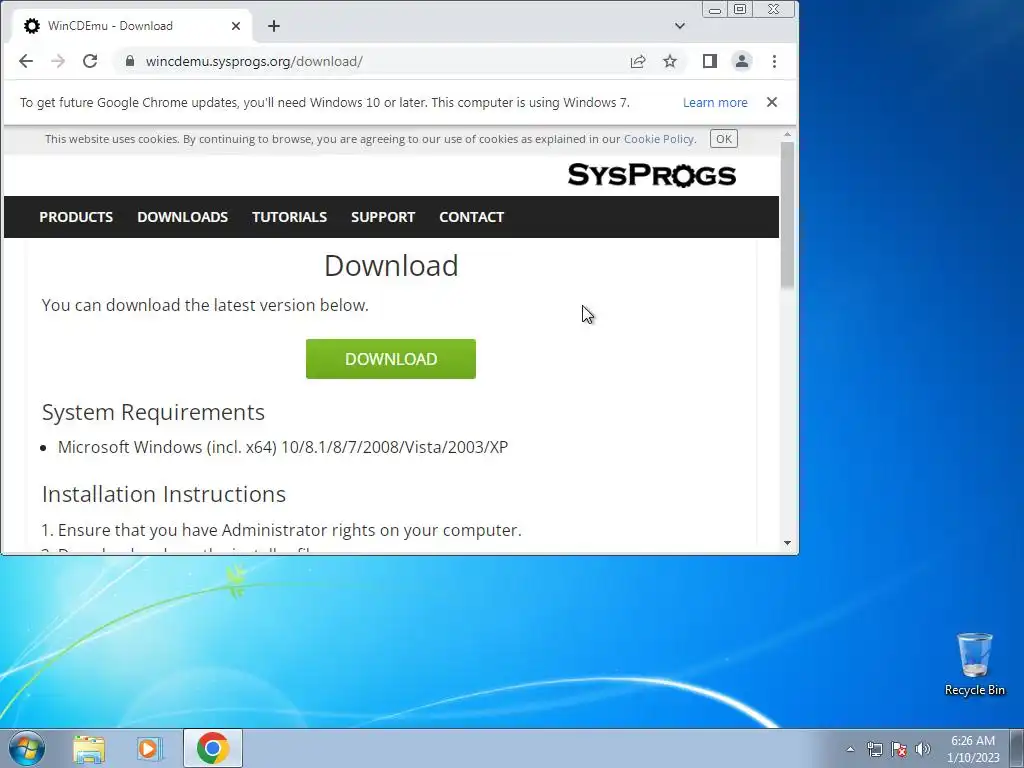This screenshot has width=1024, height=768.
Task: Open the Action Center flag icon
Action: coord(899,749)
